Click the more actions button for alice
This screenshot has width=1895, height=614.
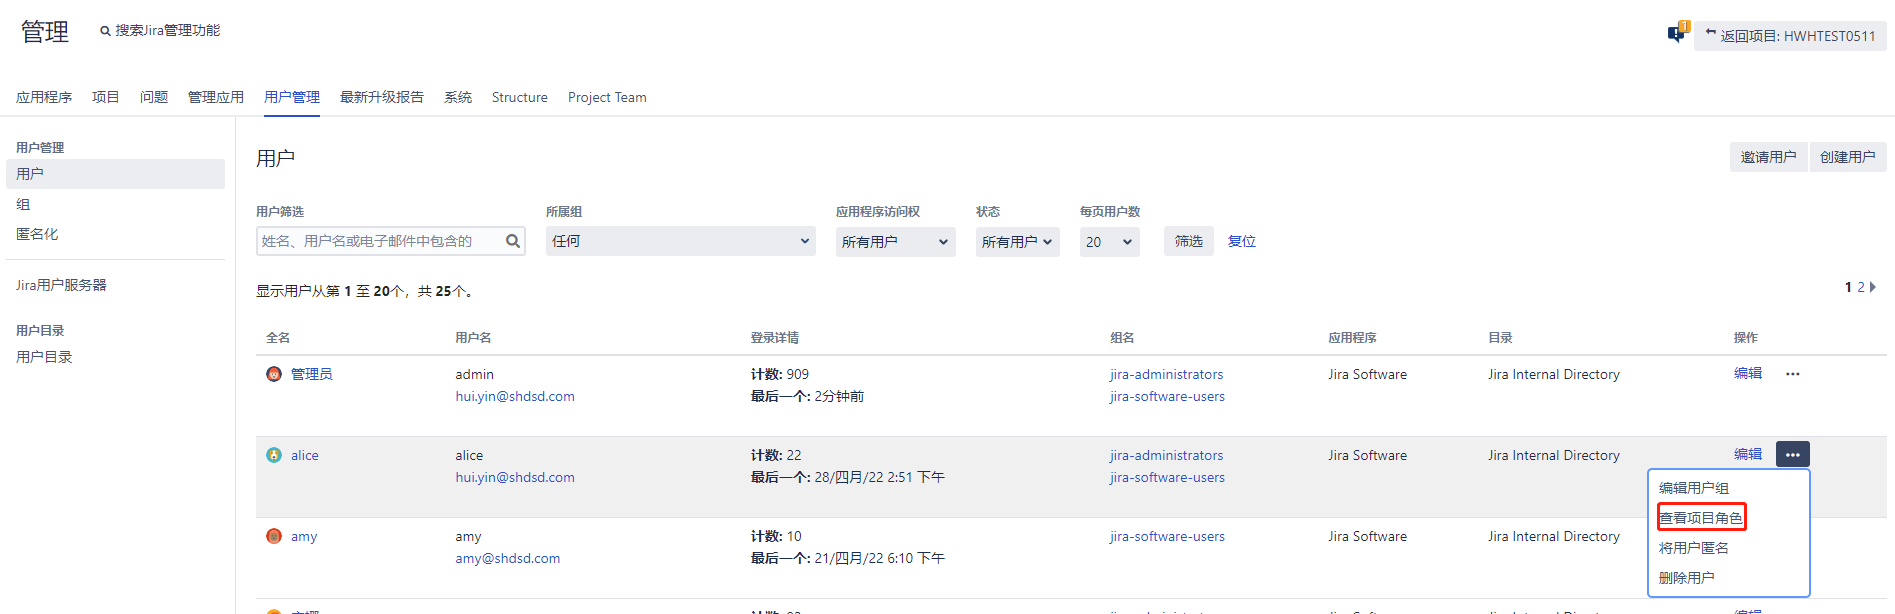click(1792, 455)
